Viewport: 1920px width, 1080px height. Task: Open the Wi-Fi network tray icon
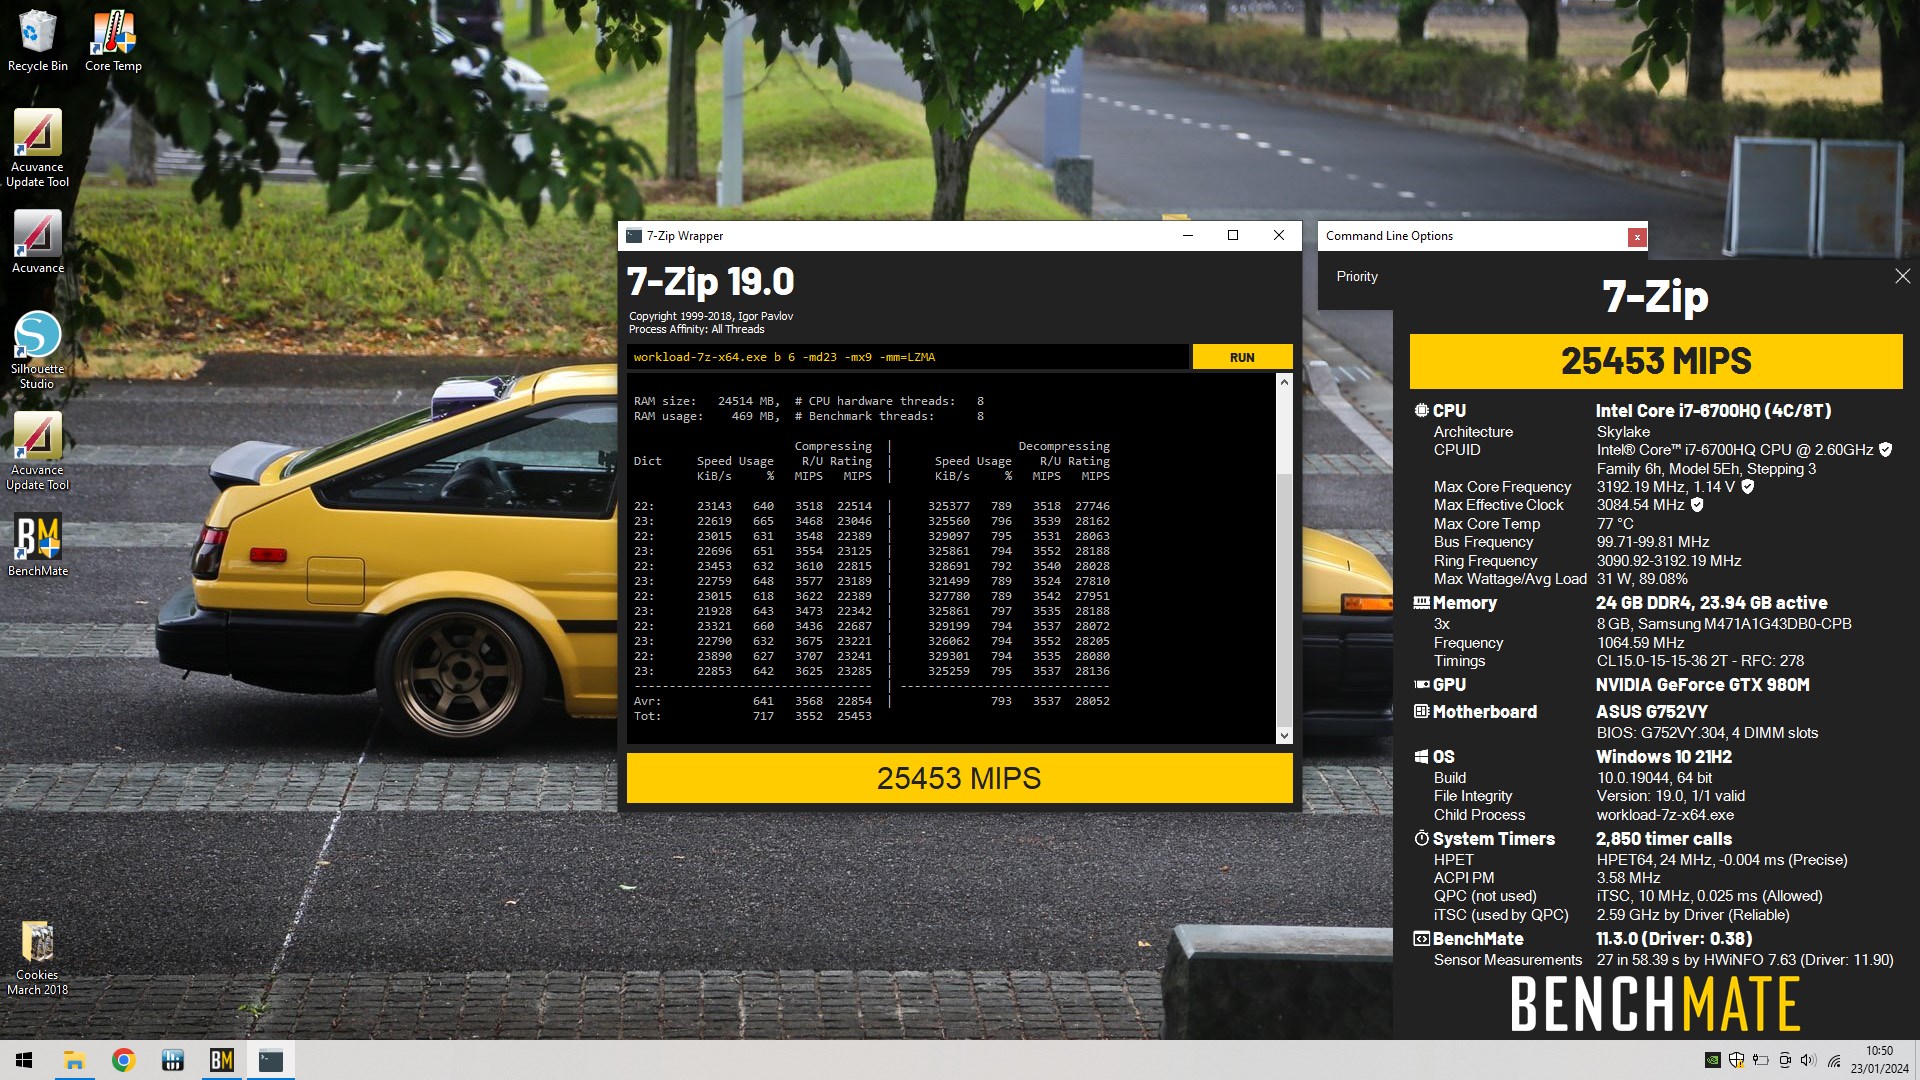pos(1834,1060)
